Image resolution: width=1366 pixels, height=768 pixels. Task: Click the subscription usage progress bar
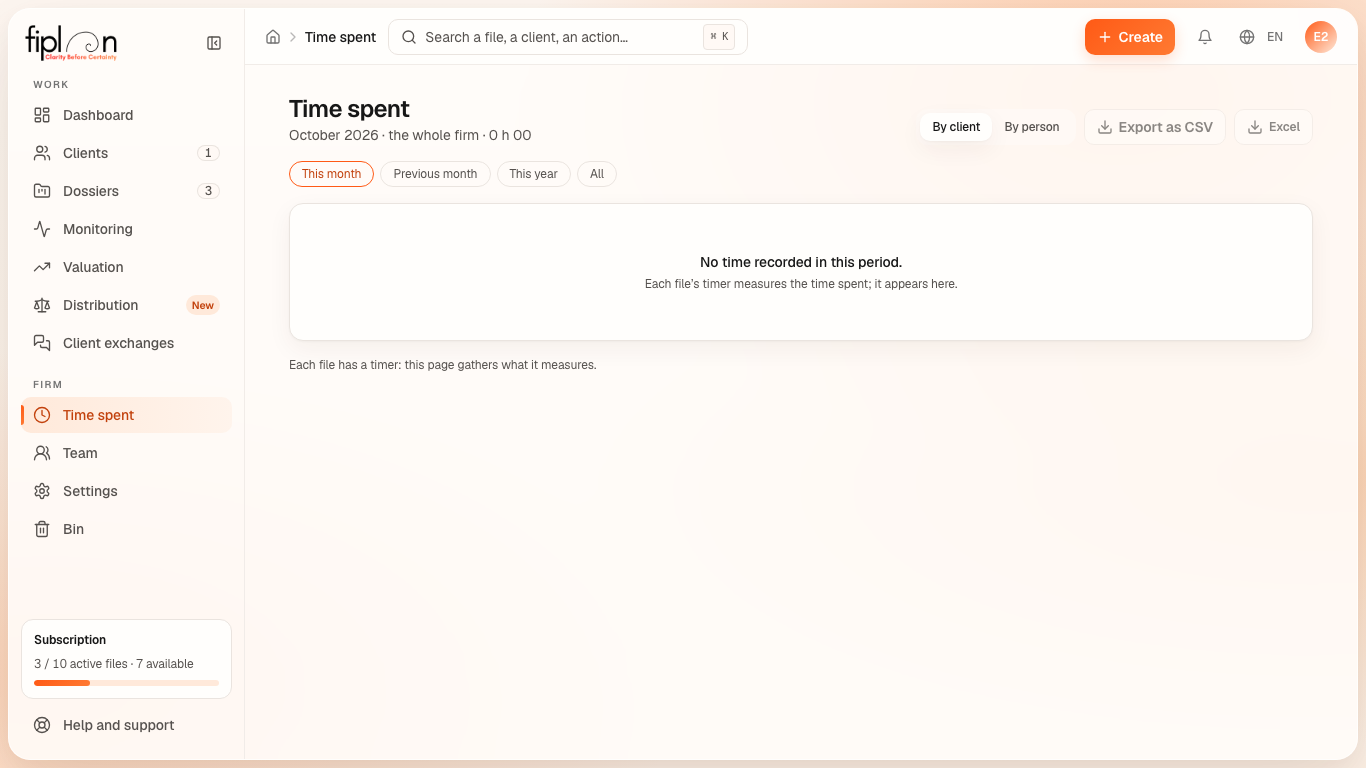tap(126, 683)
